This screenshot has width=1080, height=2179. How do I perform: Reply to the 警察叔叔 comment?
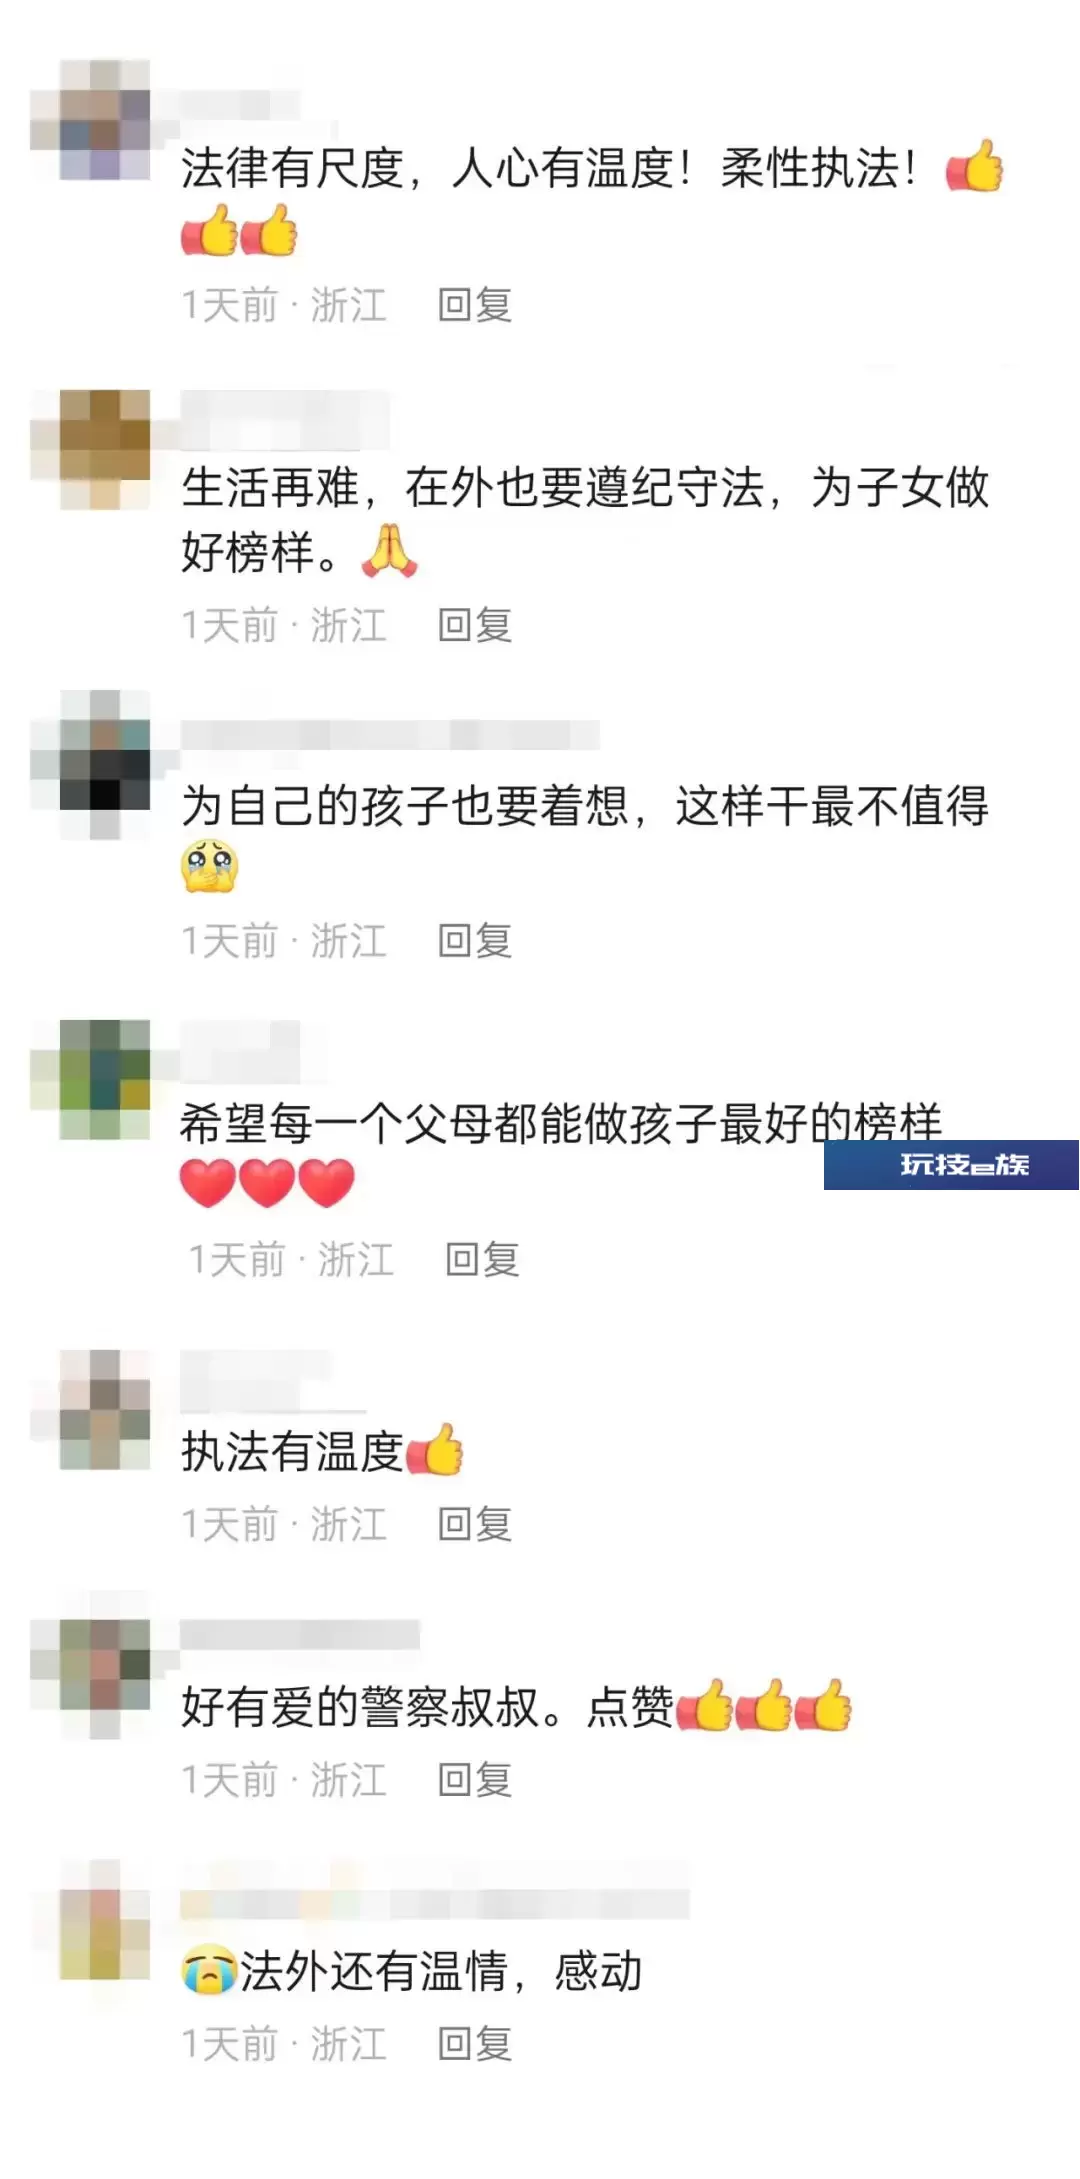475,1779
